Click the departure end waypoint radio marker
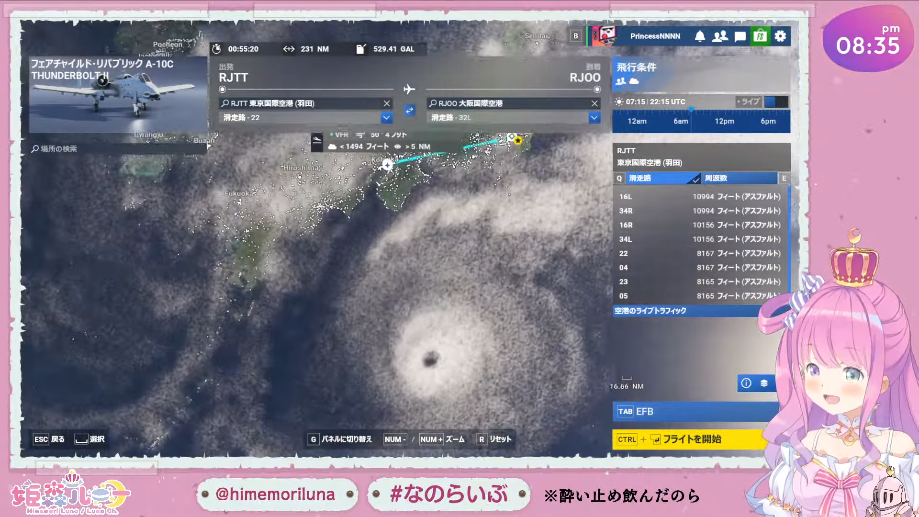The image size is (919, 517). tap(222, 90)
